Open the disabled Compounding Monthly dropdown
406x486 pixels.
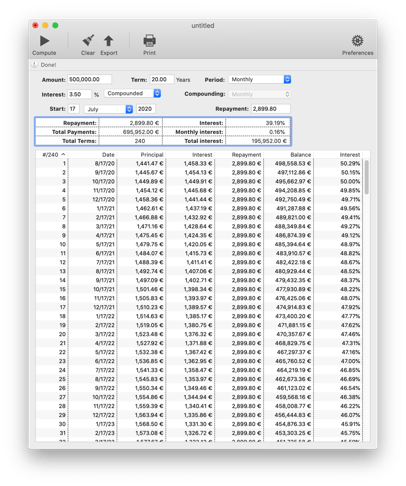(x=260, y=94)
